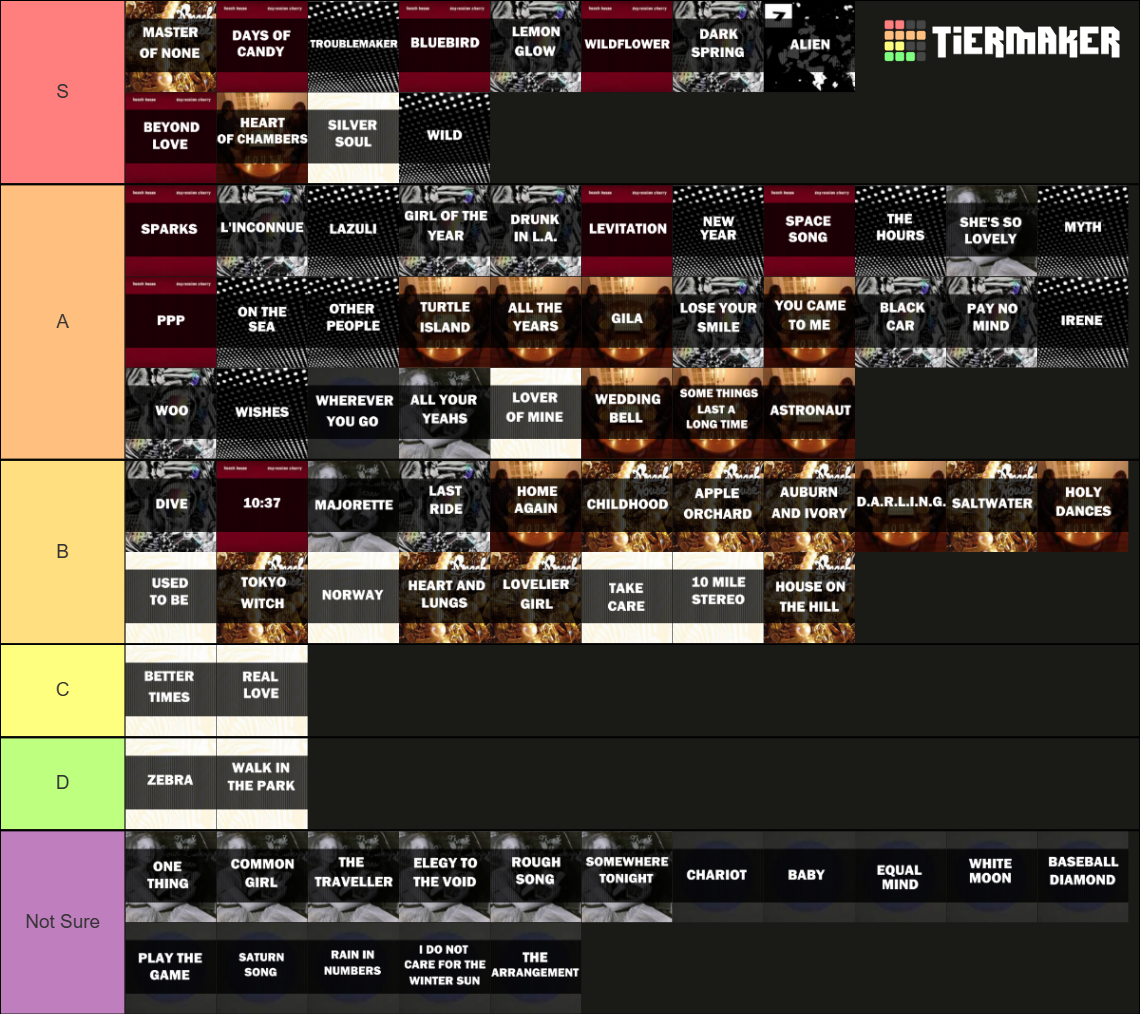Image resolution: width=1140 pixels, height=1014 pixels.
Task: Select the Beyond Love tile
Action: [171, 137]
